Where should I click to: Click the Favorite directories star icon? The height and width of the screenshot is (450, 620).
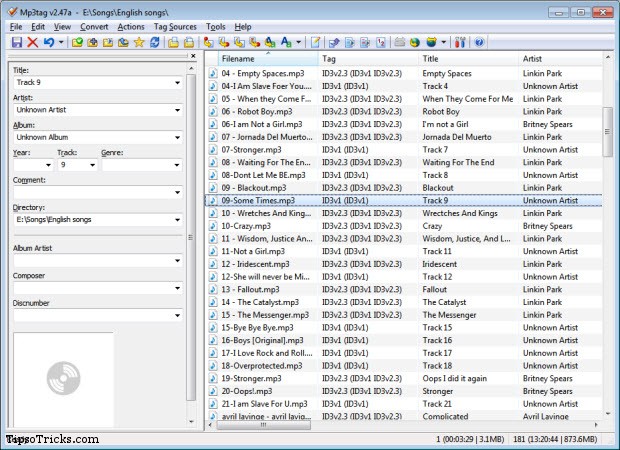[139, 42]
